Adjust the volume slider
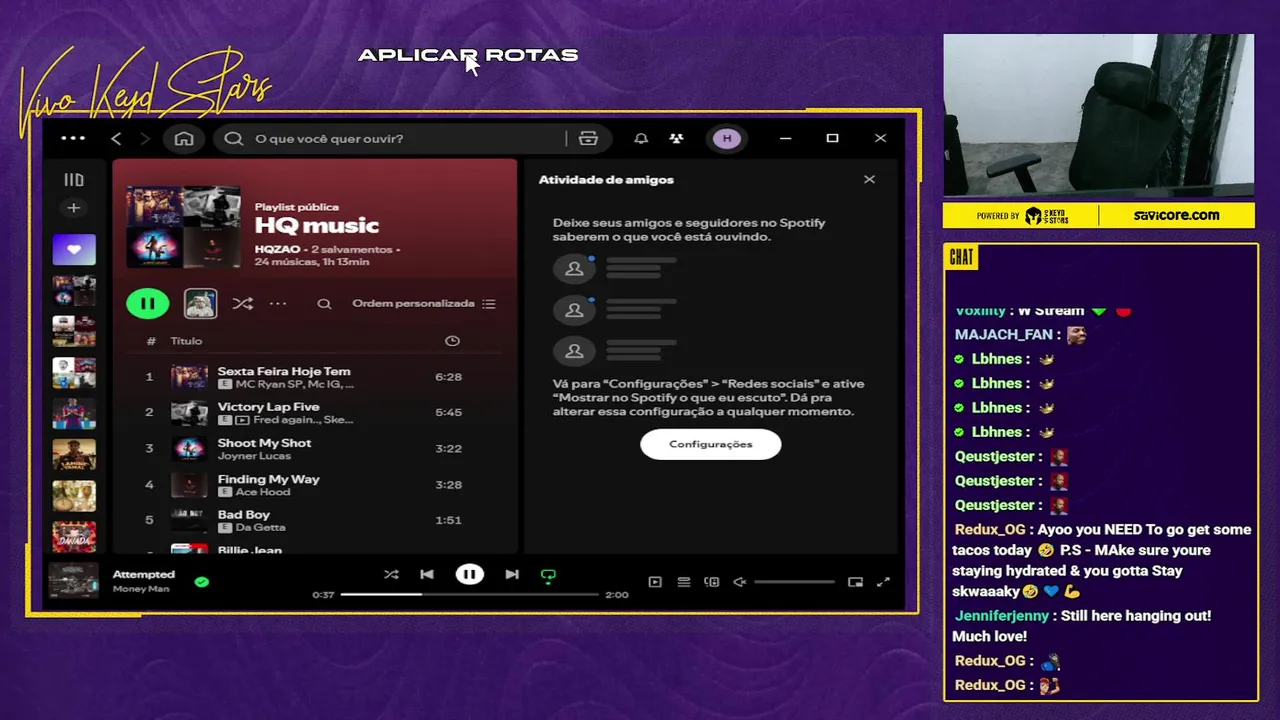This screenshot has height=720, width=1280. click(x=794, y=581)
